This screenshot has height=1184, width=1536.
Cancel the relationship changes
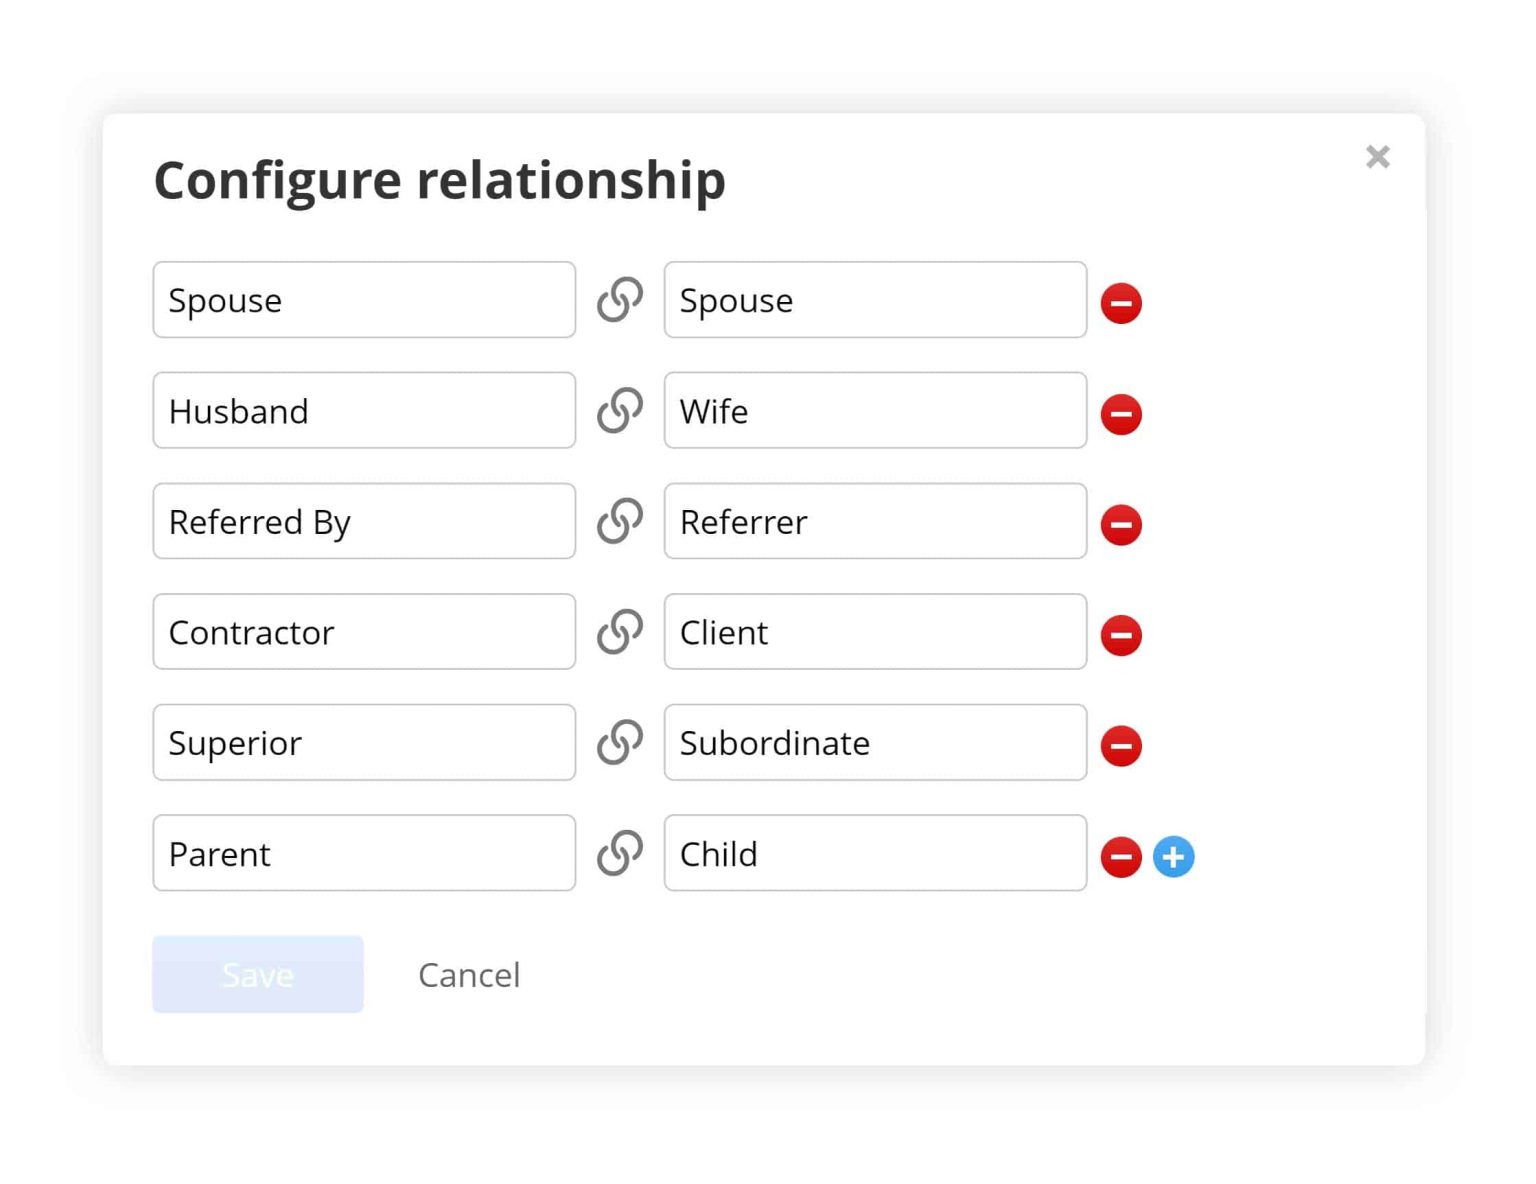469,975
